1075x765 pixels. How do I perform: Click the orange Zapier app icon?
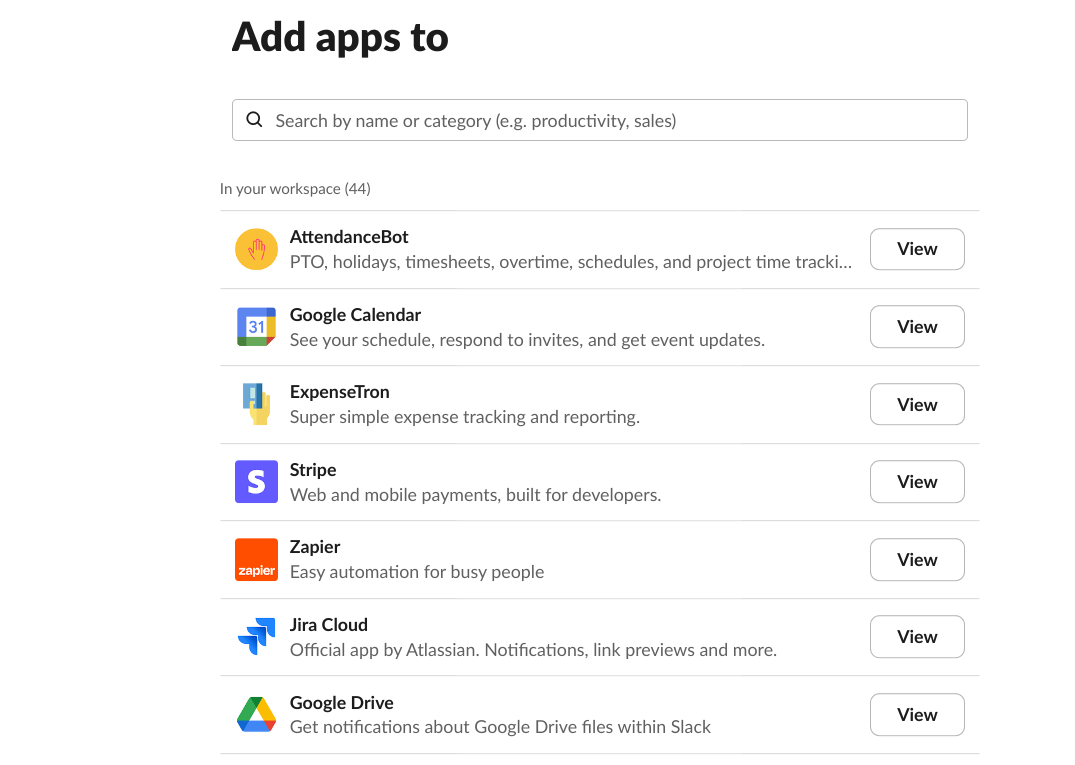tap(256, 560)
